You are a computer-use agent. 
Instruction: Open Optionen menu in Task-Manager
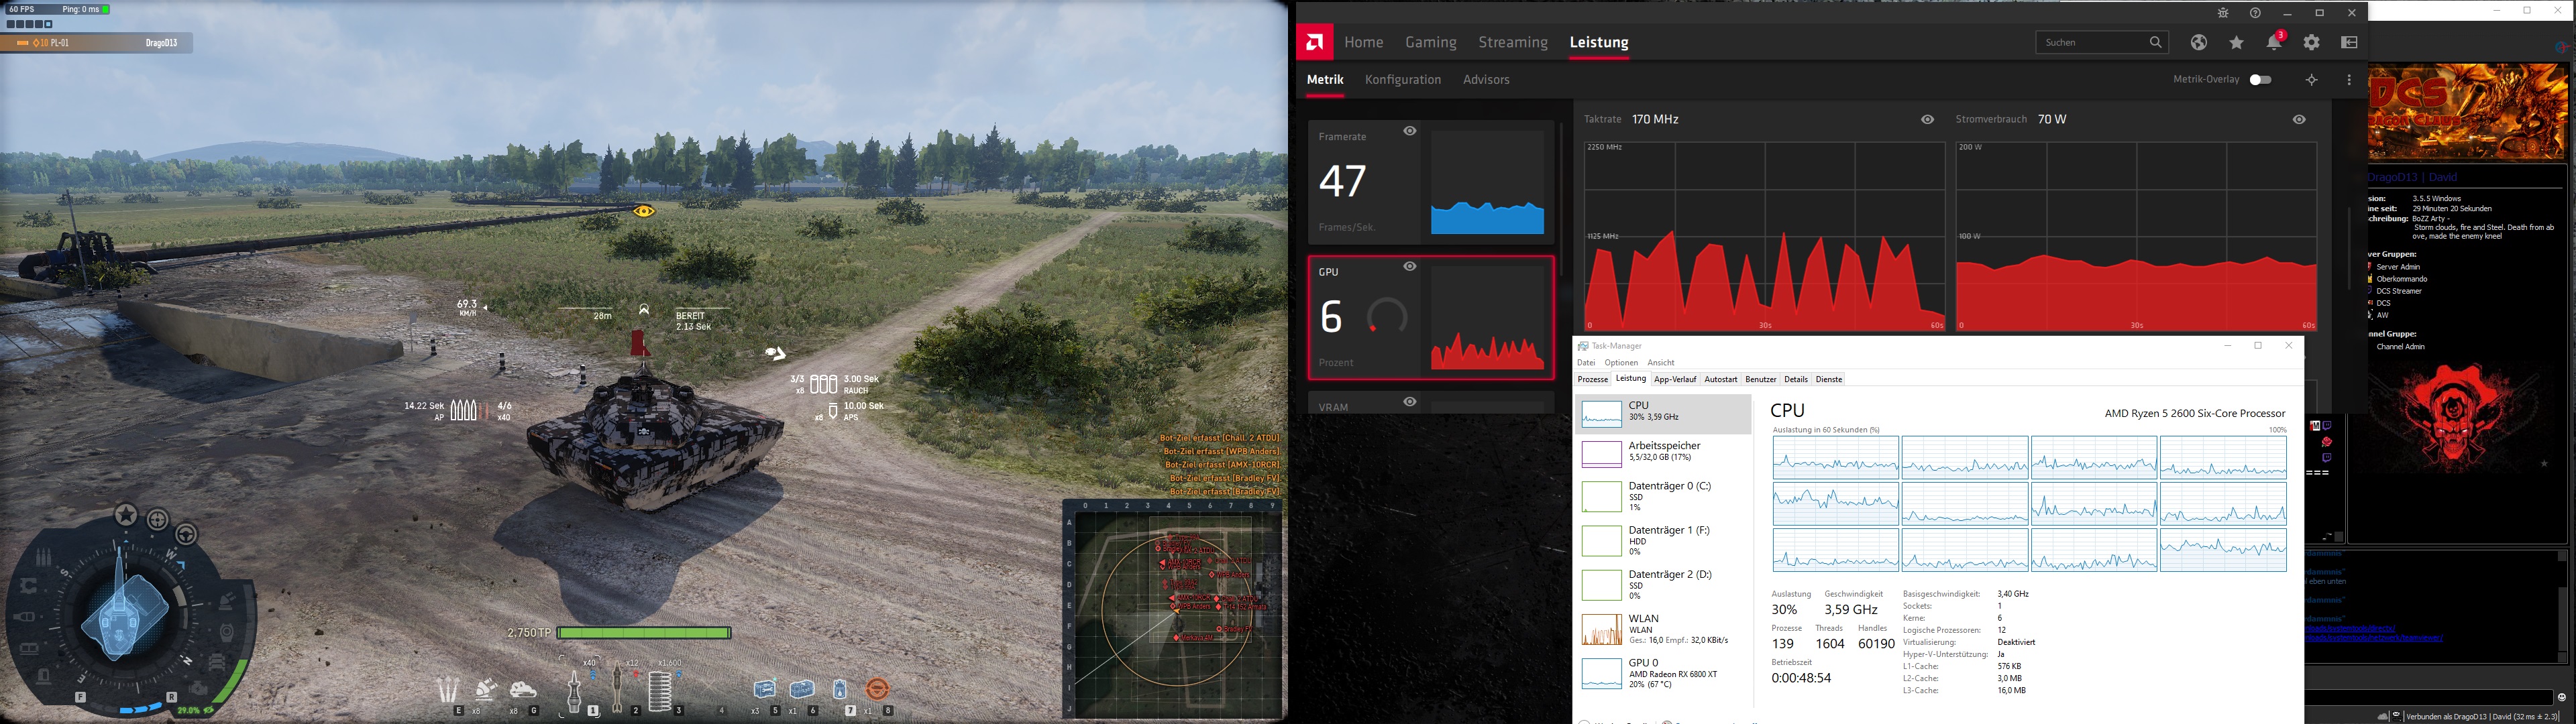[1621, 363]
